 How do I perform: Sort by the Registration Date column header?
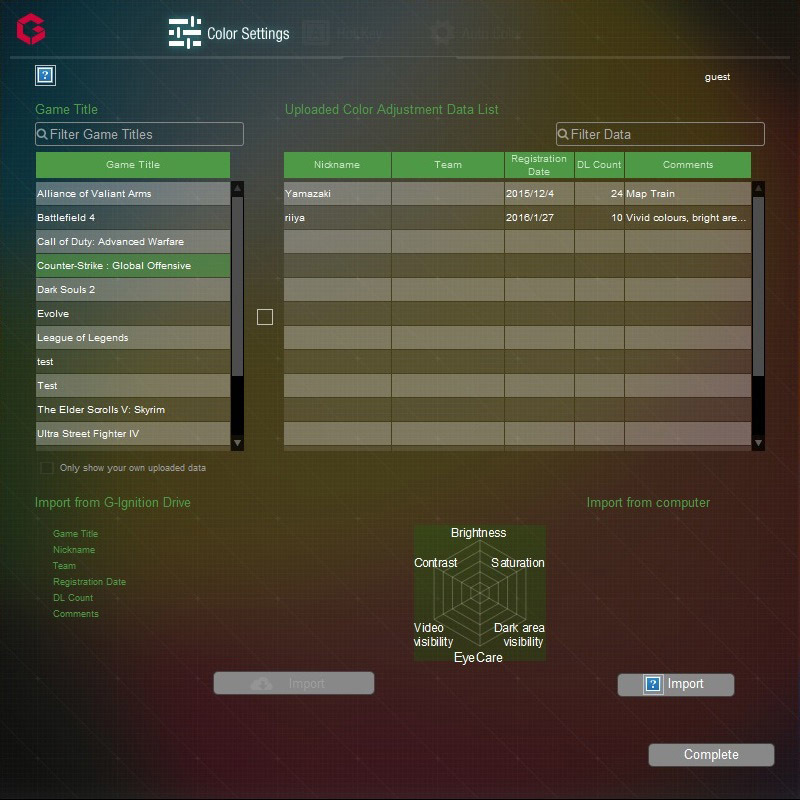(x=539, y=165)
